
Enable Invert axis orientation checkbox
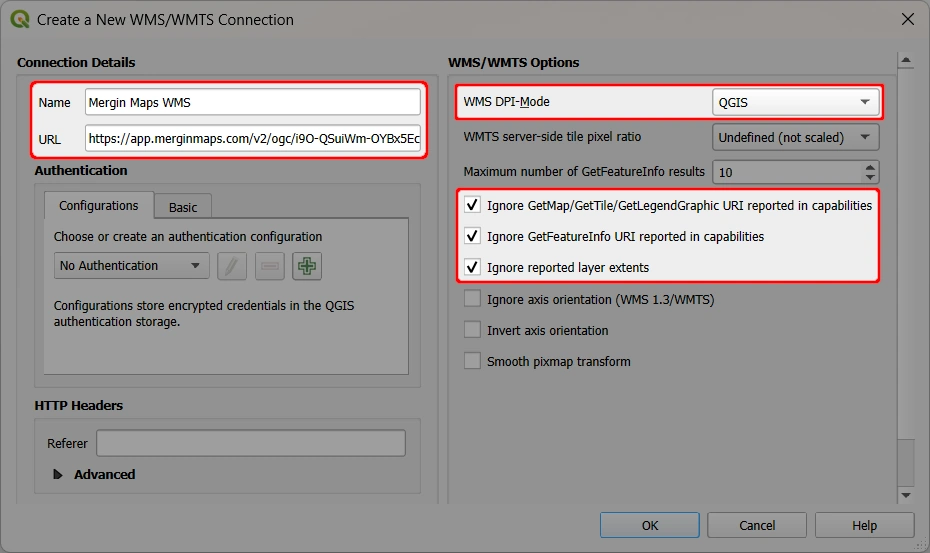pos(472,329)
